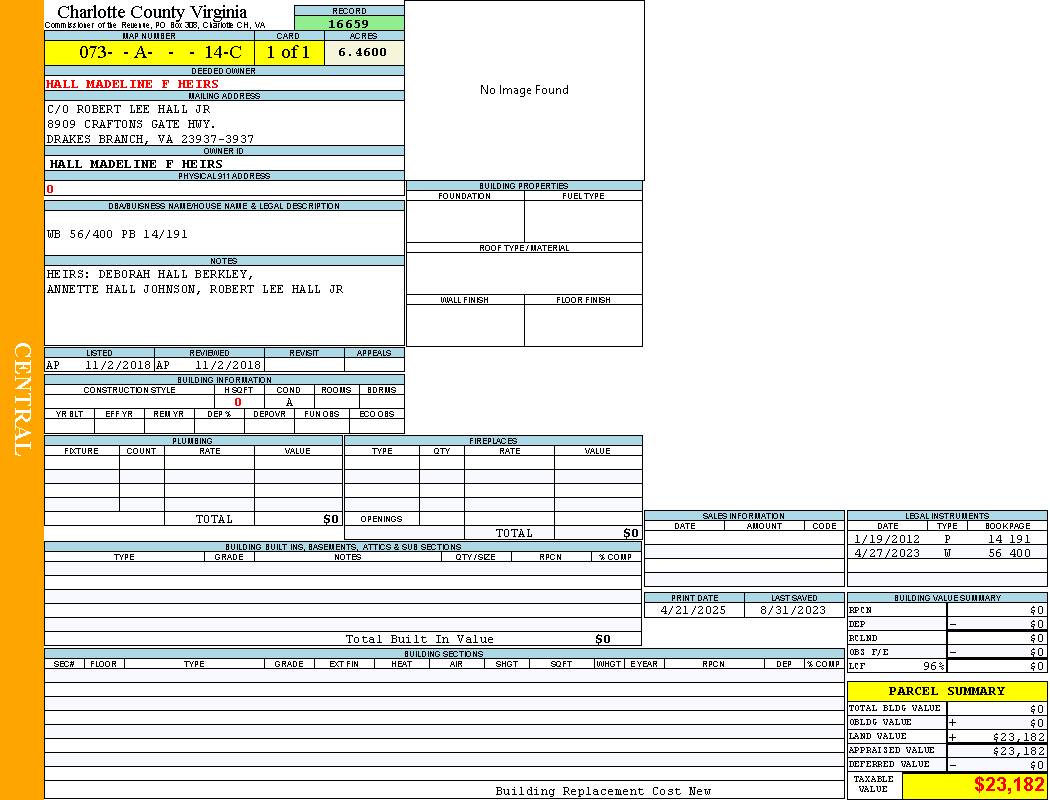
Task: Select the Listed date 11/2/2018
Action: (x=117, y=366)
